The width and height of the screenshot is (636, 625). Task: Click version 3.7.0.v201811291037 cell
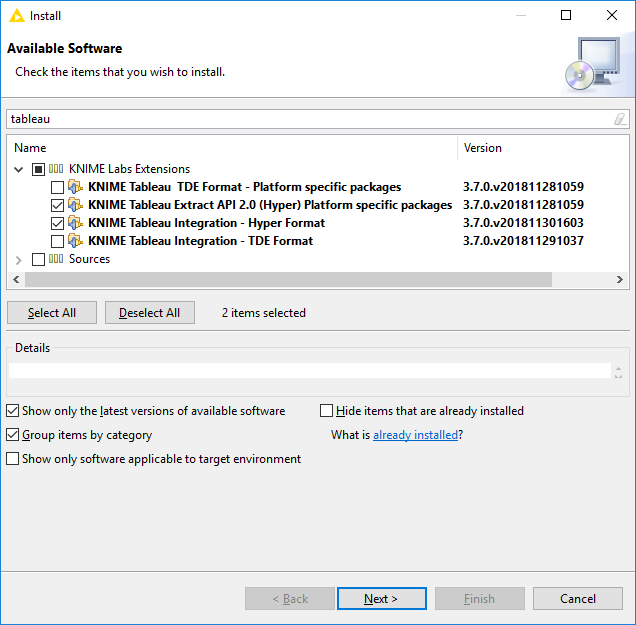523,241
